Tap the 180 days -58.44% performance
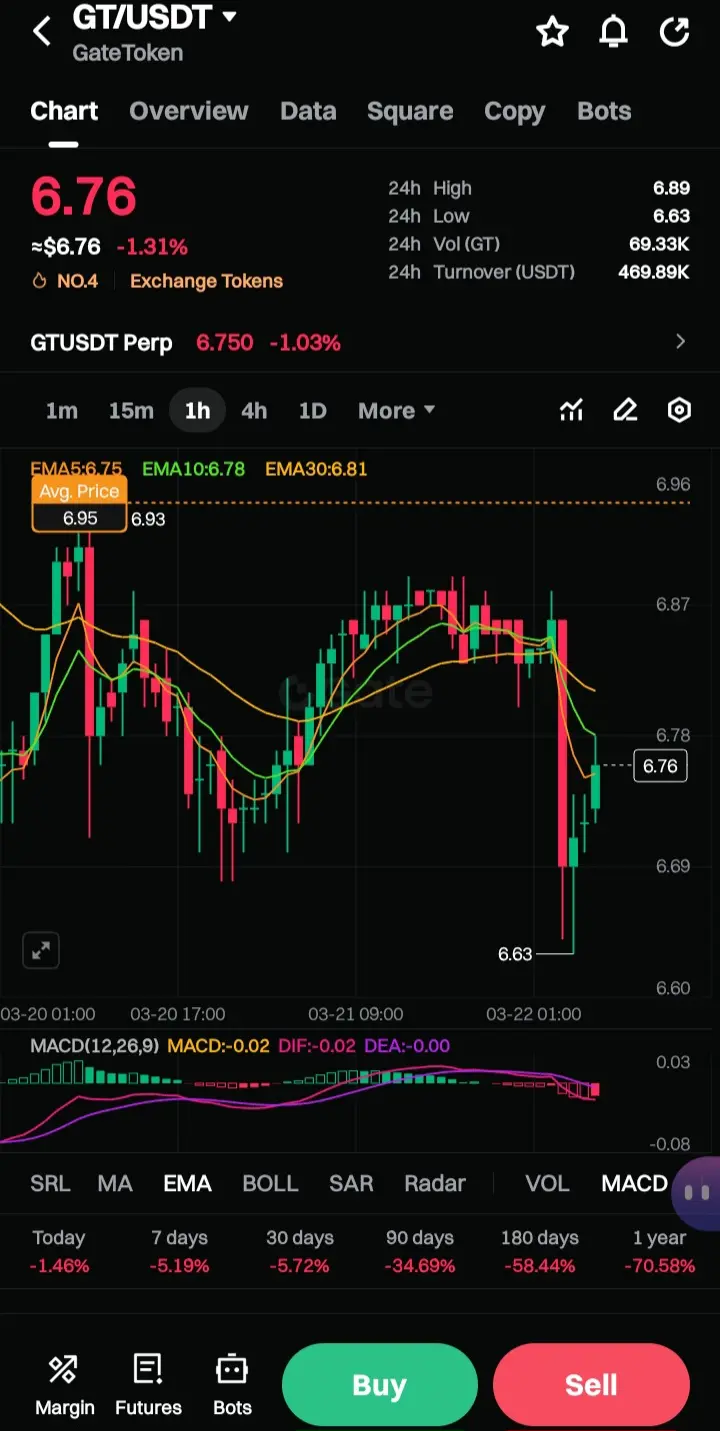The width and height of the screenshot is (720, 1431). coord(540,1252)
